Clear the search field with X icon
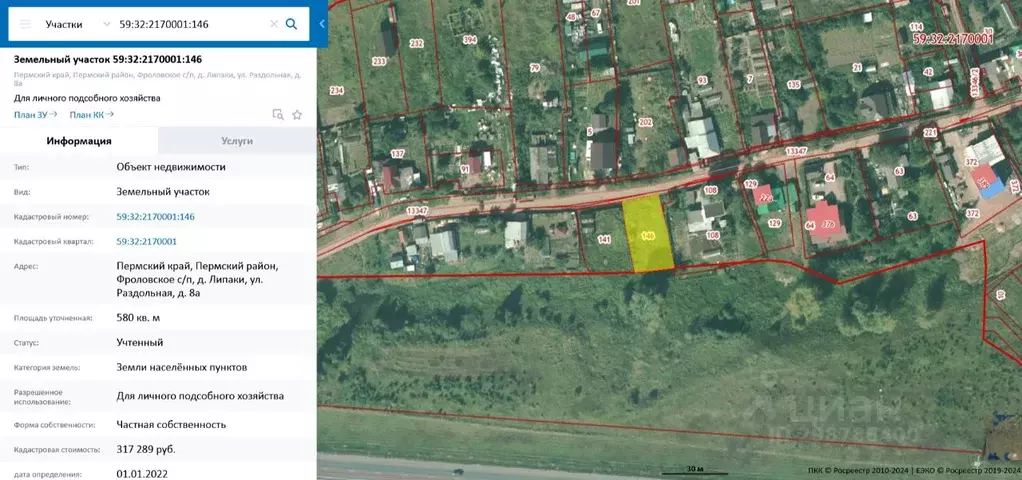Screen dimensions: 1022x480 pyautogui.click(x=274, y=24)
